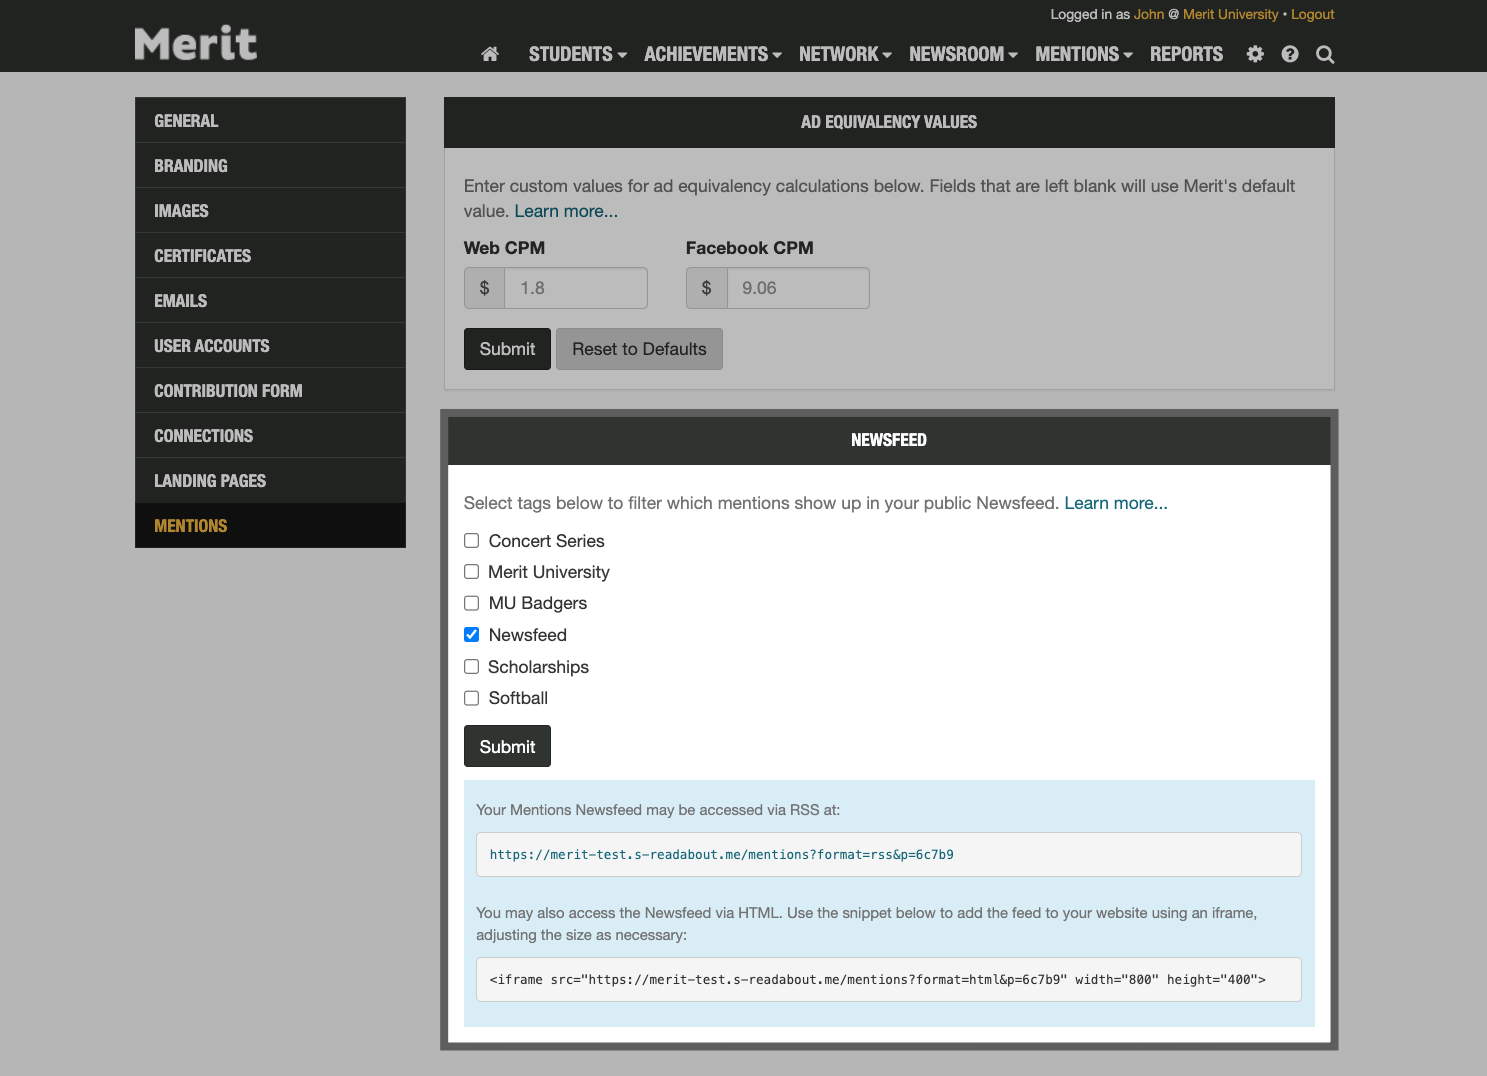
Task: Click the Merit logo
Action: 196,44
